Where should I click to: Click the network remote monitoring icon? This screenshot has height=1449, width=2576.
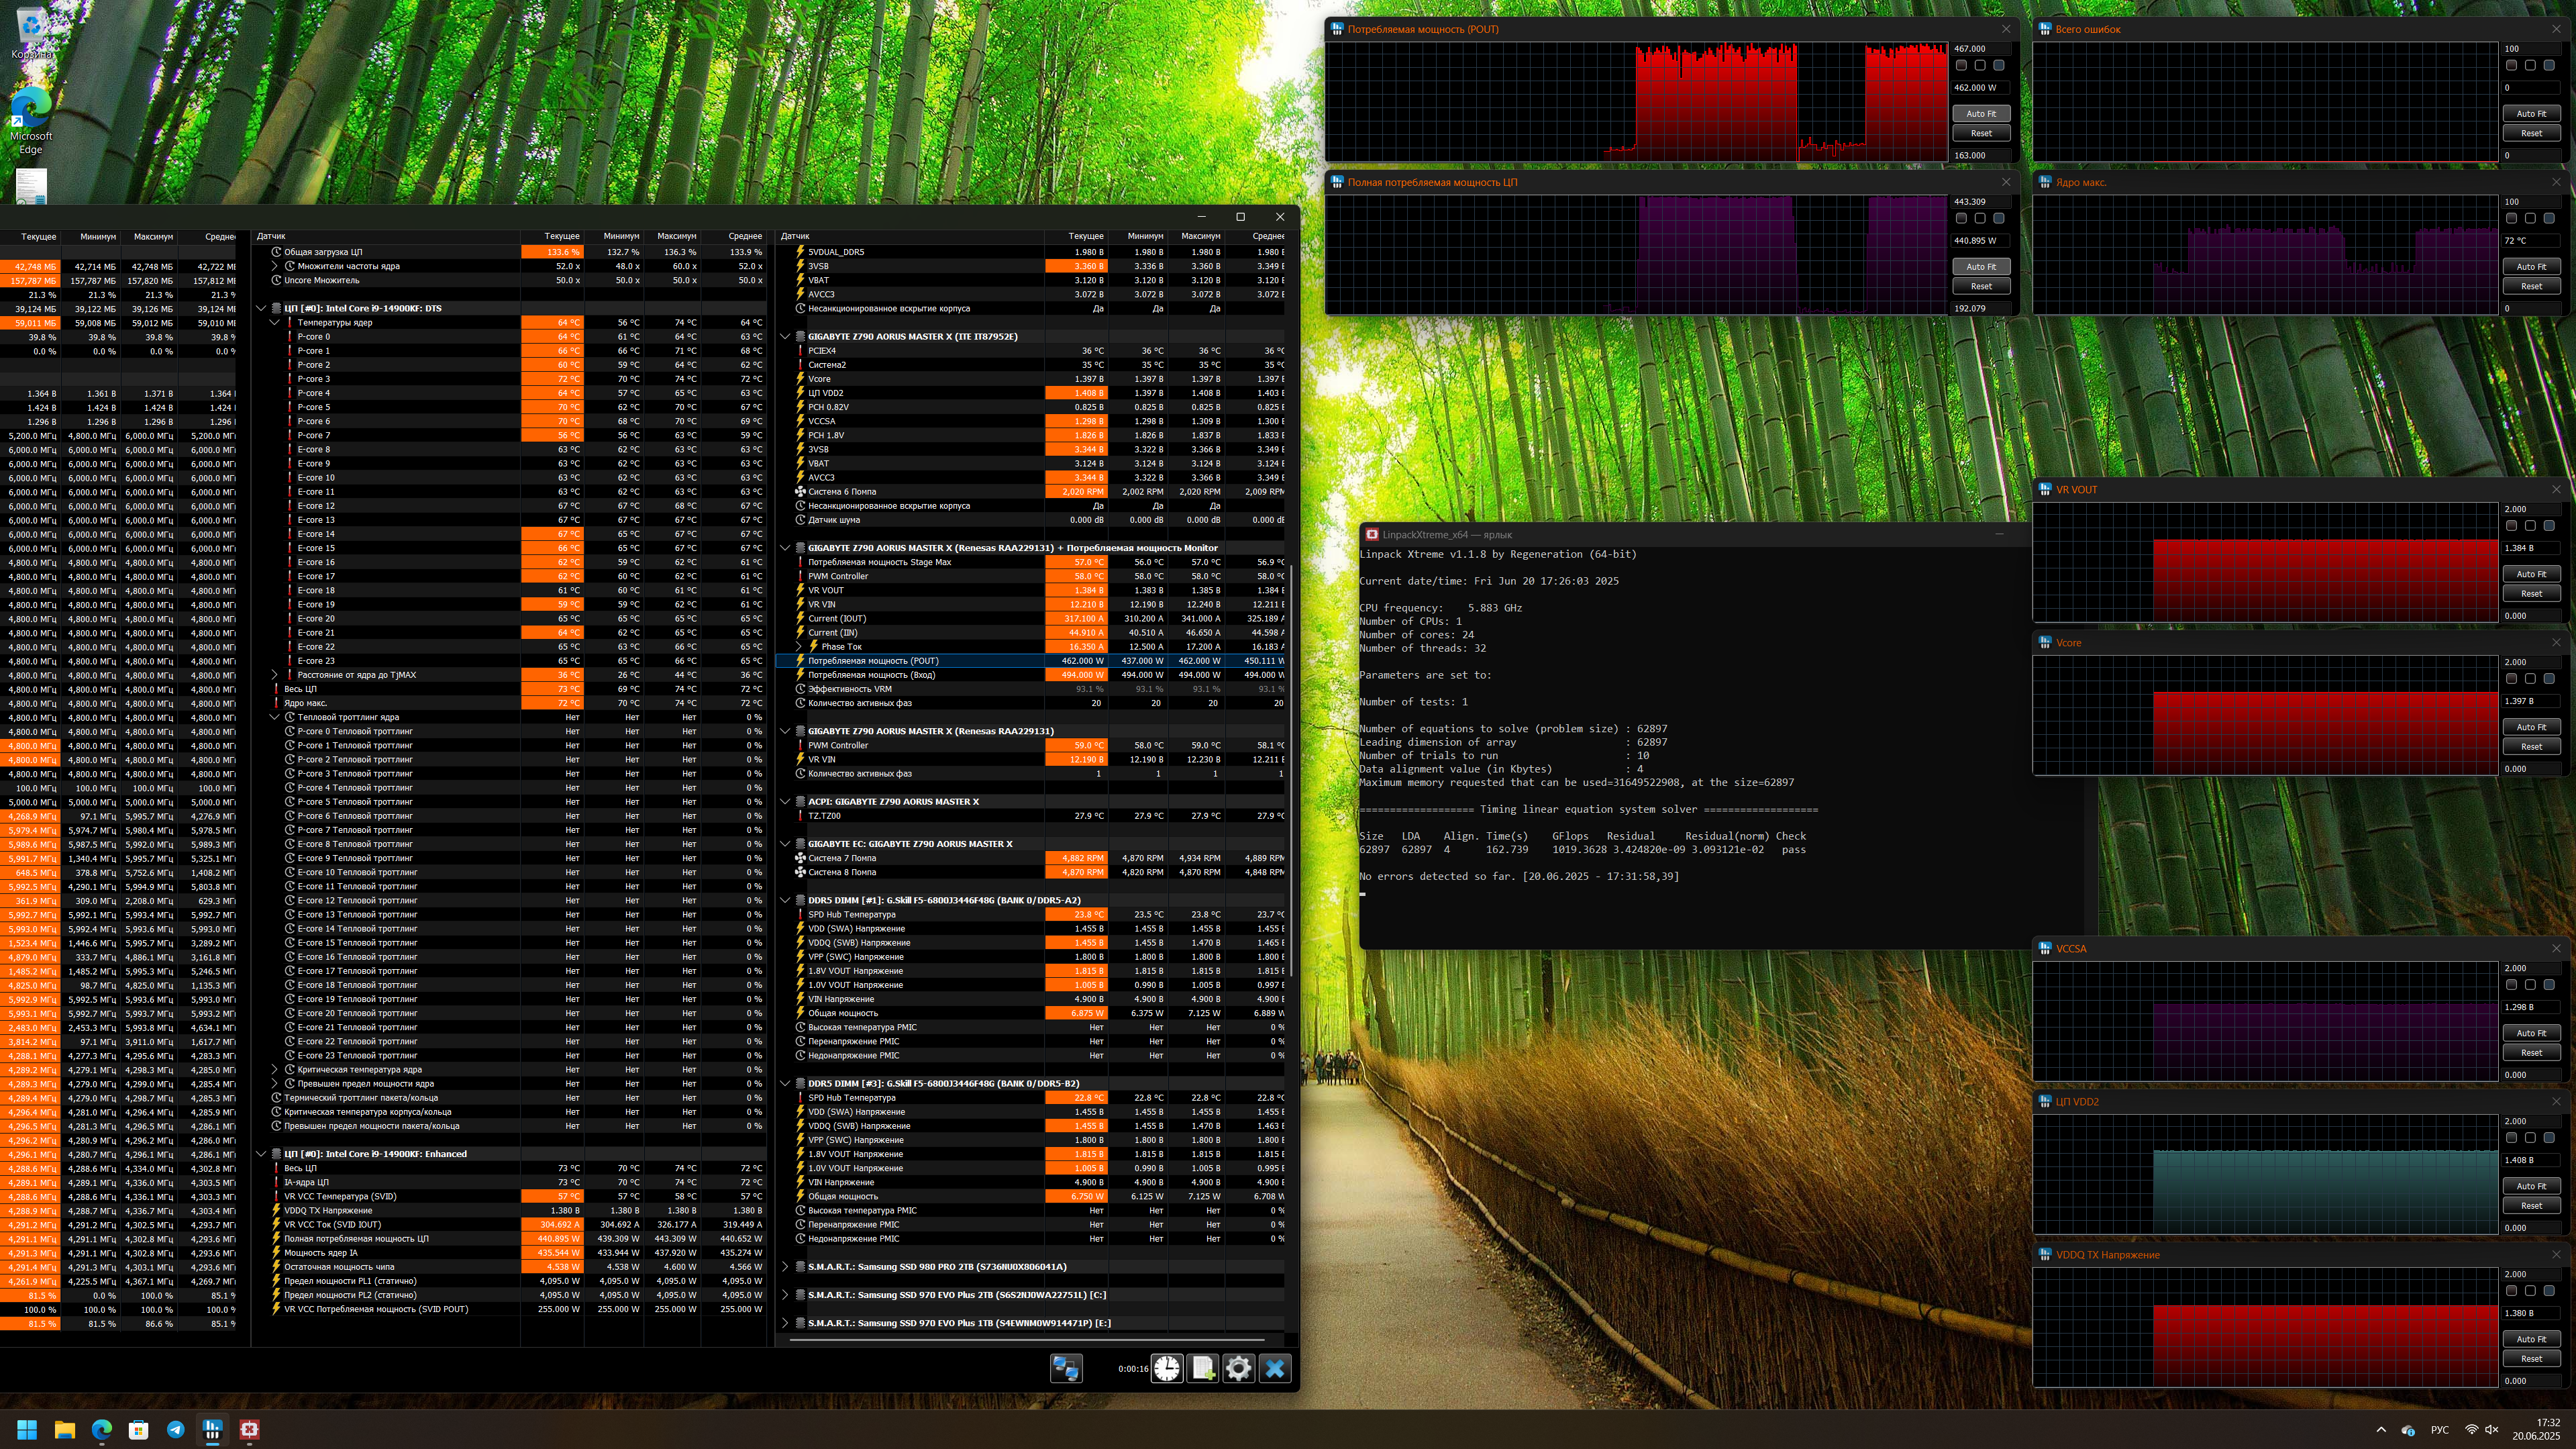1066,1368
